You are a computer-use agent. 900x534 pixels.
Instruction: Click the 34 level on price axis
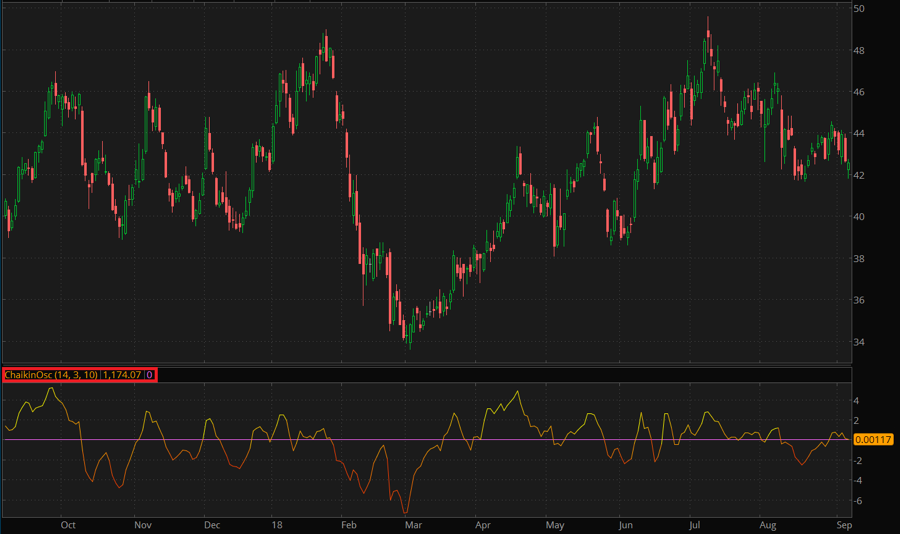click(x=859, y=342)
